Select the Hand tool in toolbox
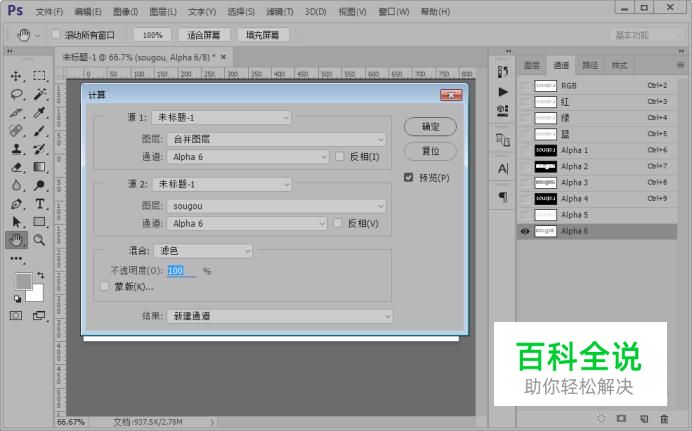 16,240
